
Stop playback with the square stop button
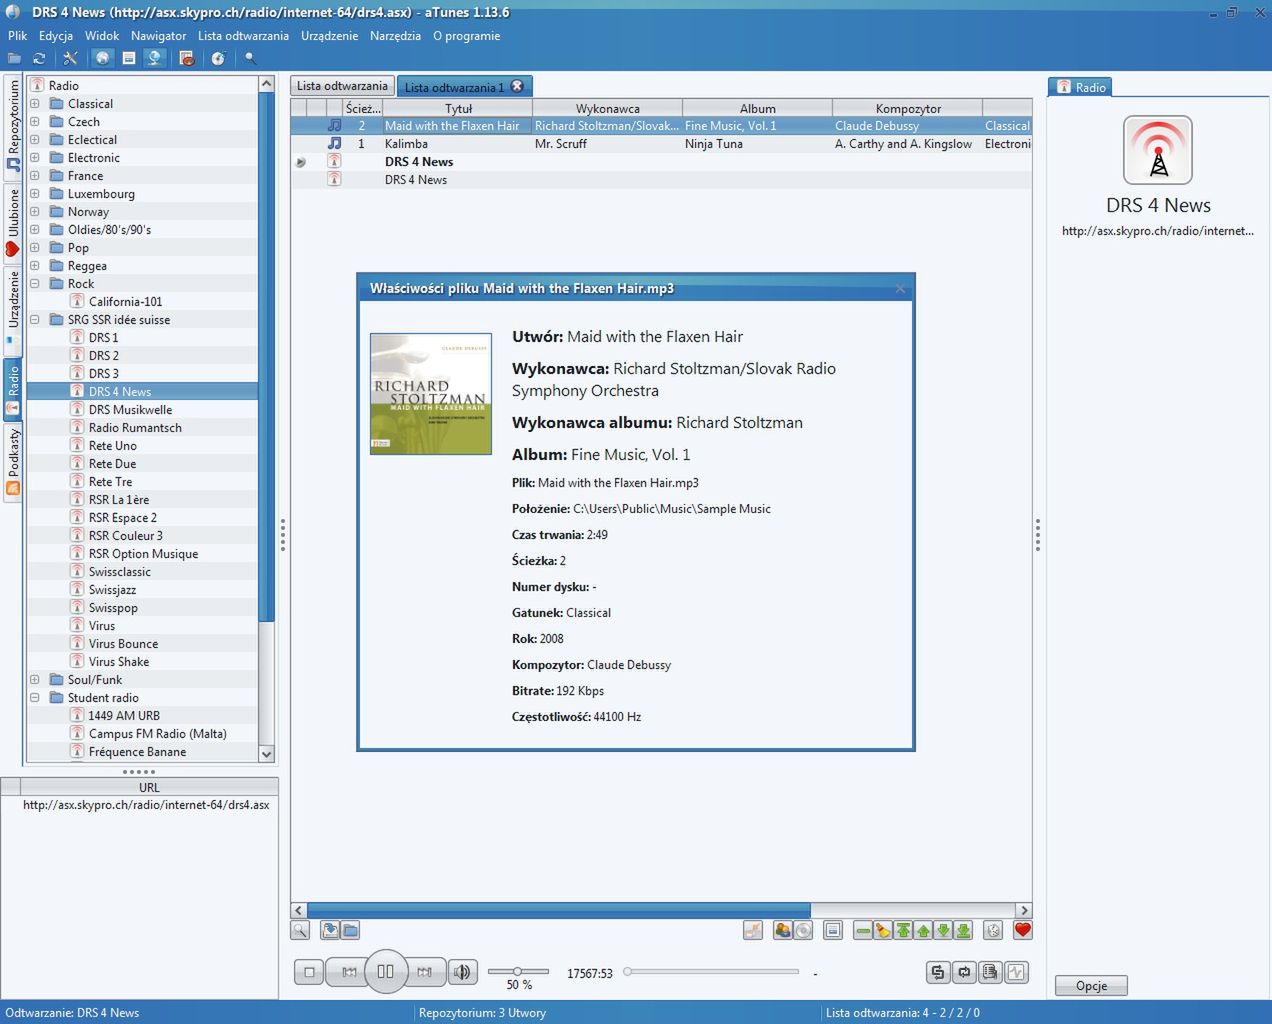[310, 972]
